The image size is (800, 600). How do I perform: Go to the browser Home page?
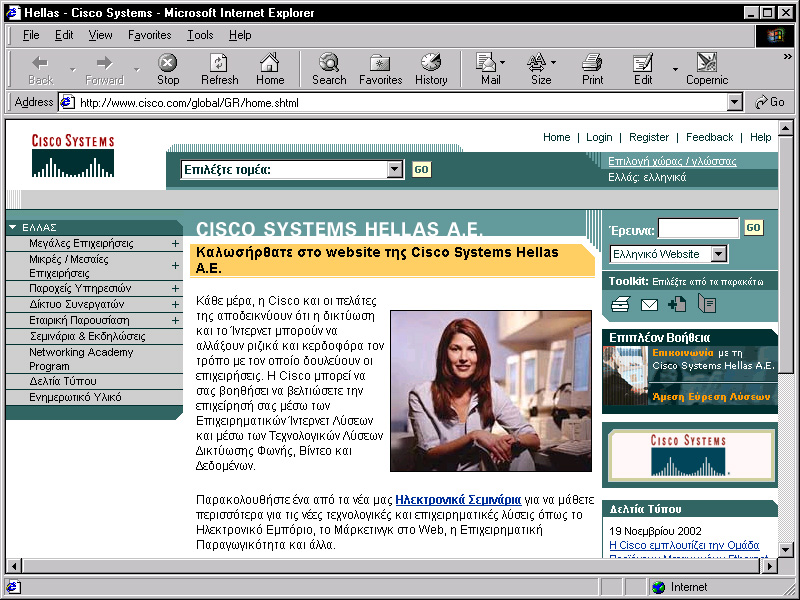[x=270, y=69]
